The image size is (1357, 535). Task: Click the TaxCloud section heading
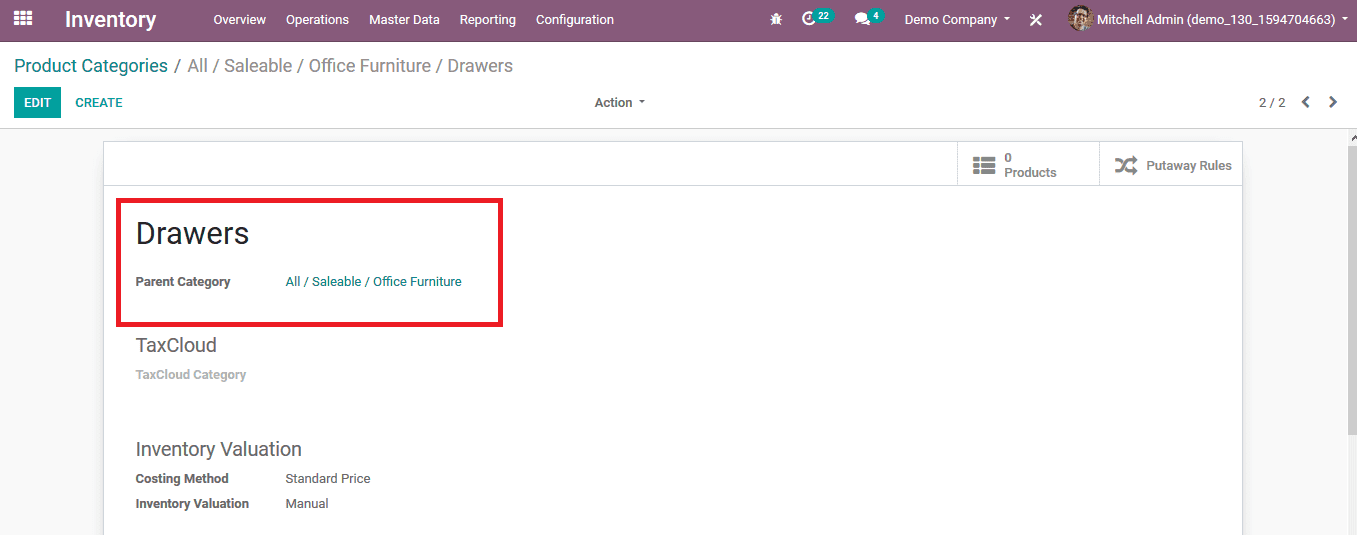(x=176, y=345)
